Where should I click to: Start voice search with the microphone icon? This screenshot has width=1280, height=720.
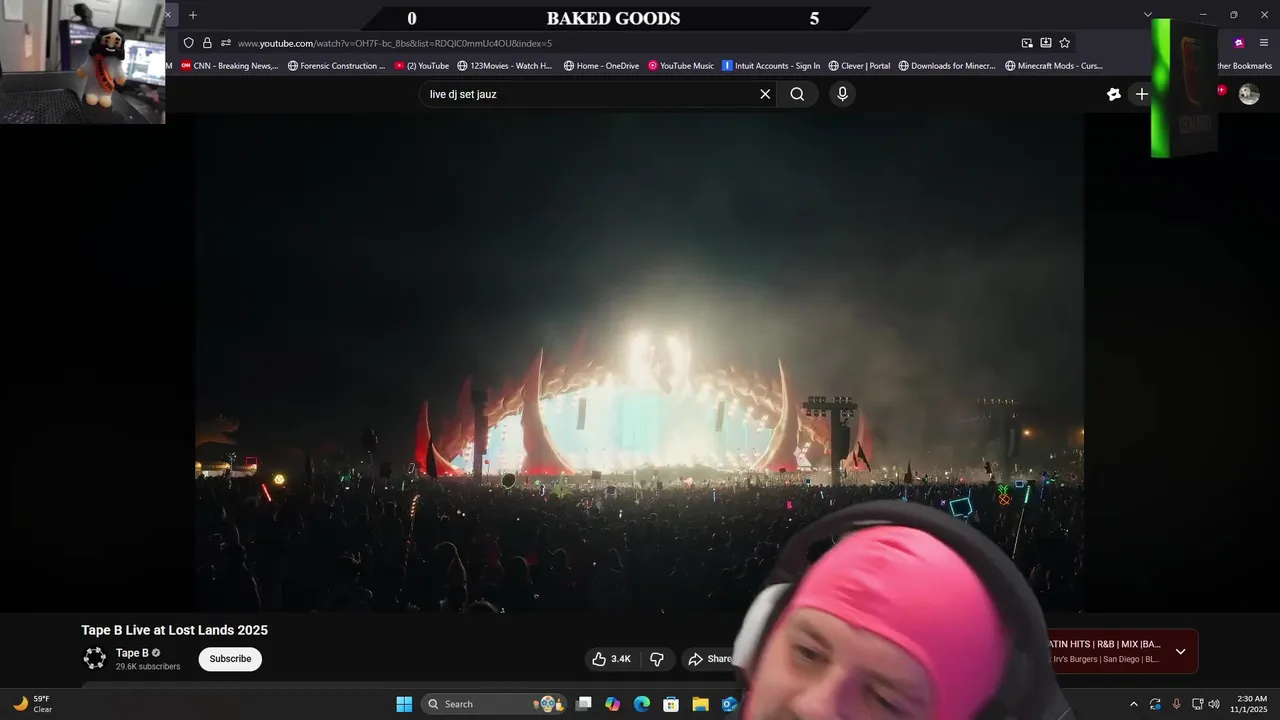pos(842,94)
